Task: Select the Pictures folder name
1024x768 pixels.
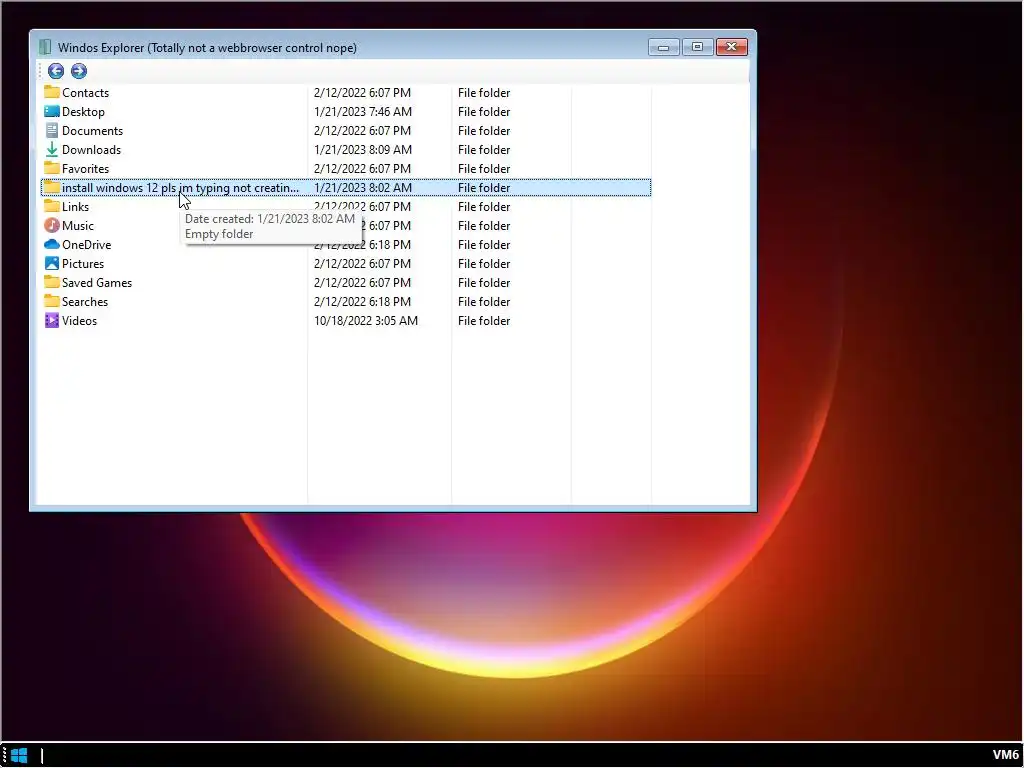Action: (x=83, y=263)
